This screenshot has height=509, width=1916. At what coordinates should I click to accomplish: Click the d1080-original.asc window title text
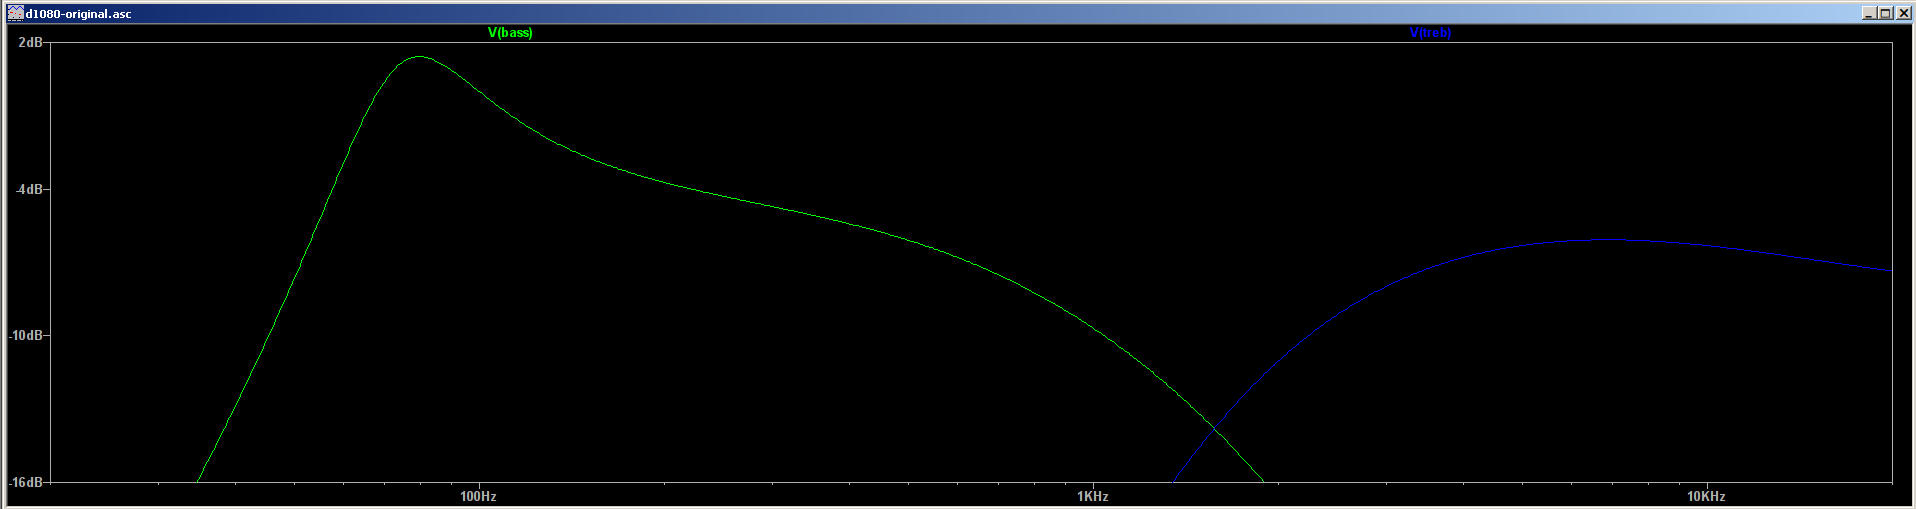tap(78, 14)
